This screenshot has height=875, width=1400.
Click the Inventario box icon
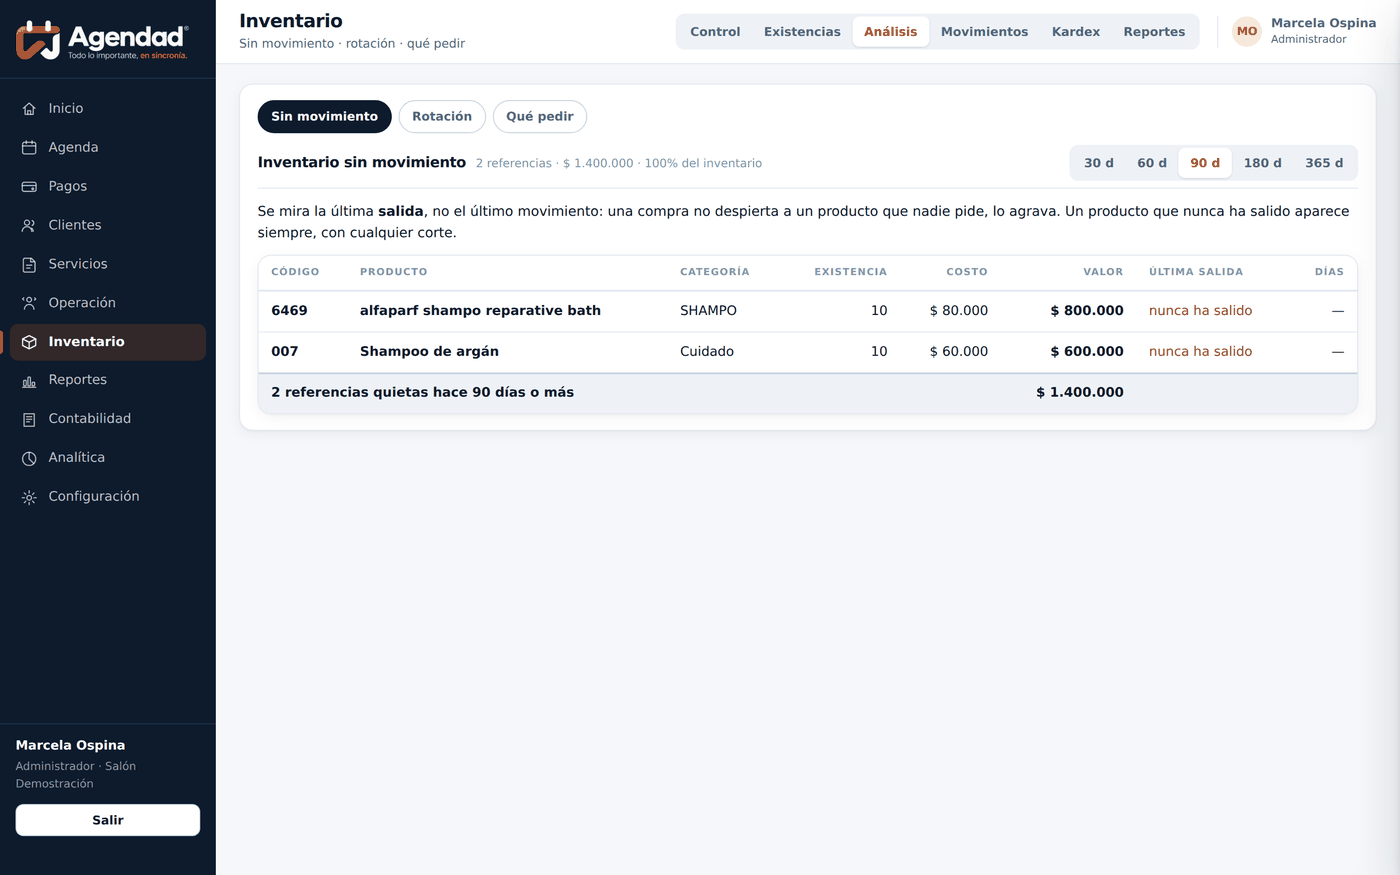pos(29,342)
